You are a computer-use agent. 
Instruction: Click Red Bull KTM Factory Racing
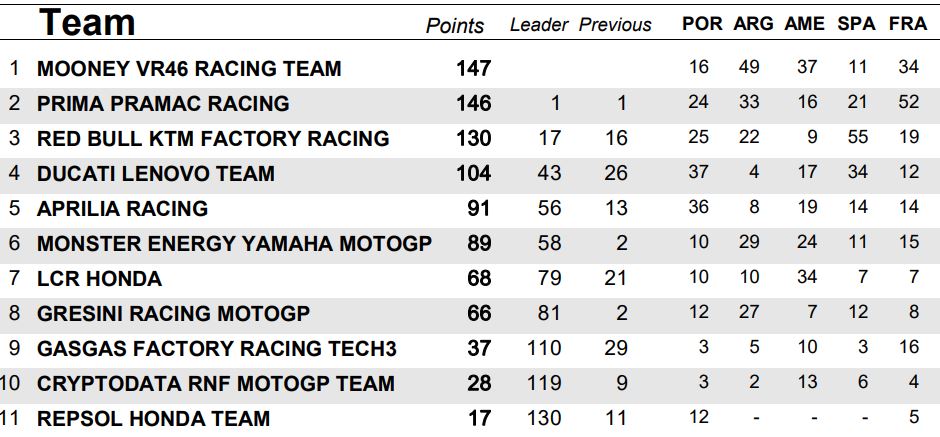tap(213, 139)
